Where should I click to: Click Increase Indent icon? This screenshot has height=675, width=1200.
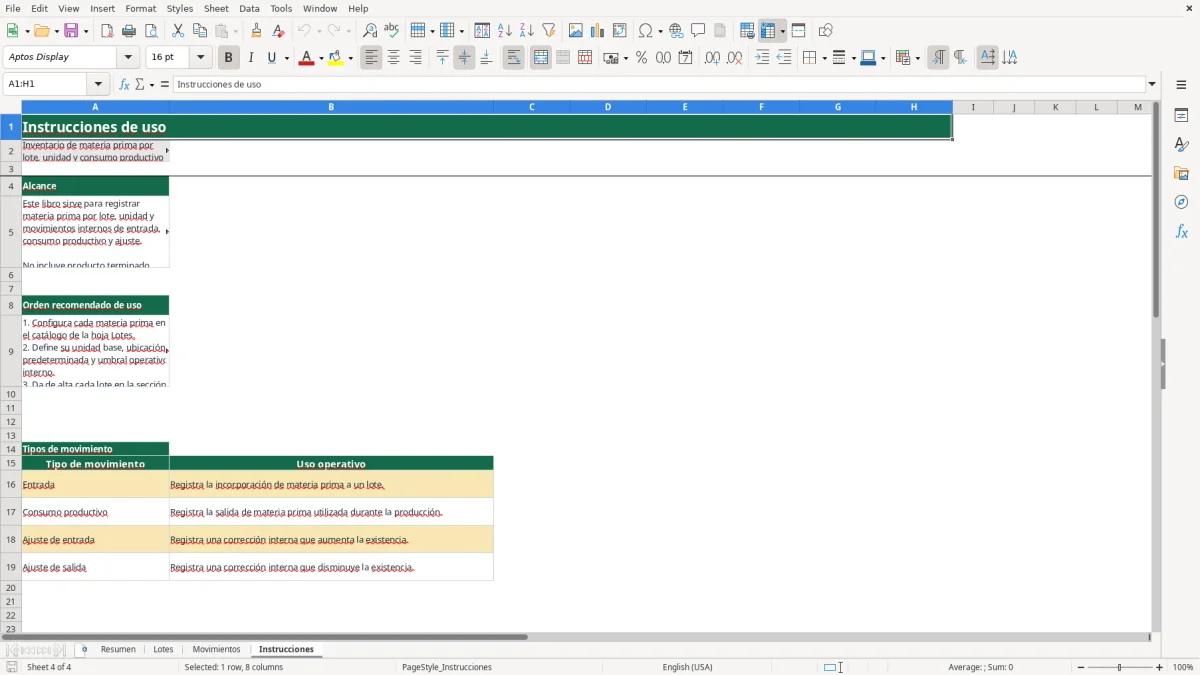(x=762, y=58)
